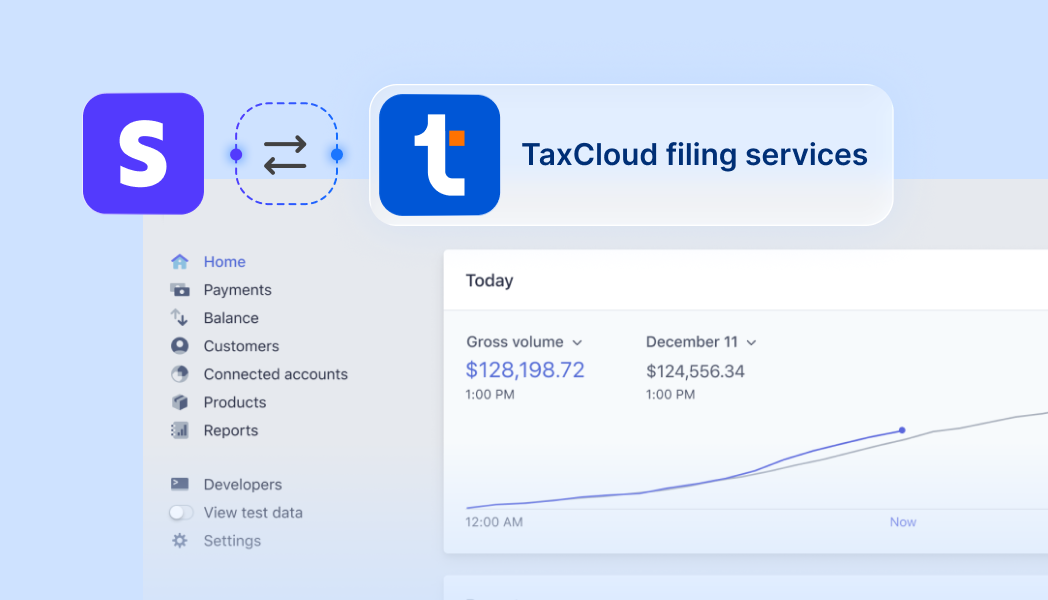
Task: Click the Products box icon
Action: [179, 402]
